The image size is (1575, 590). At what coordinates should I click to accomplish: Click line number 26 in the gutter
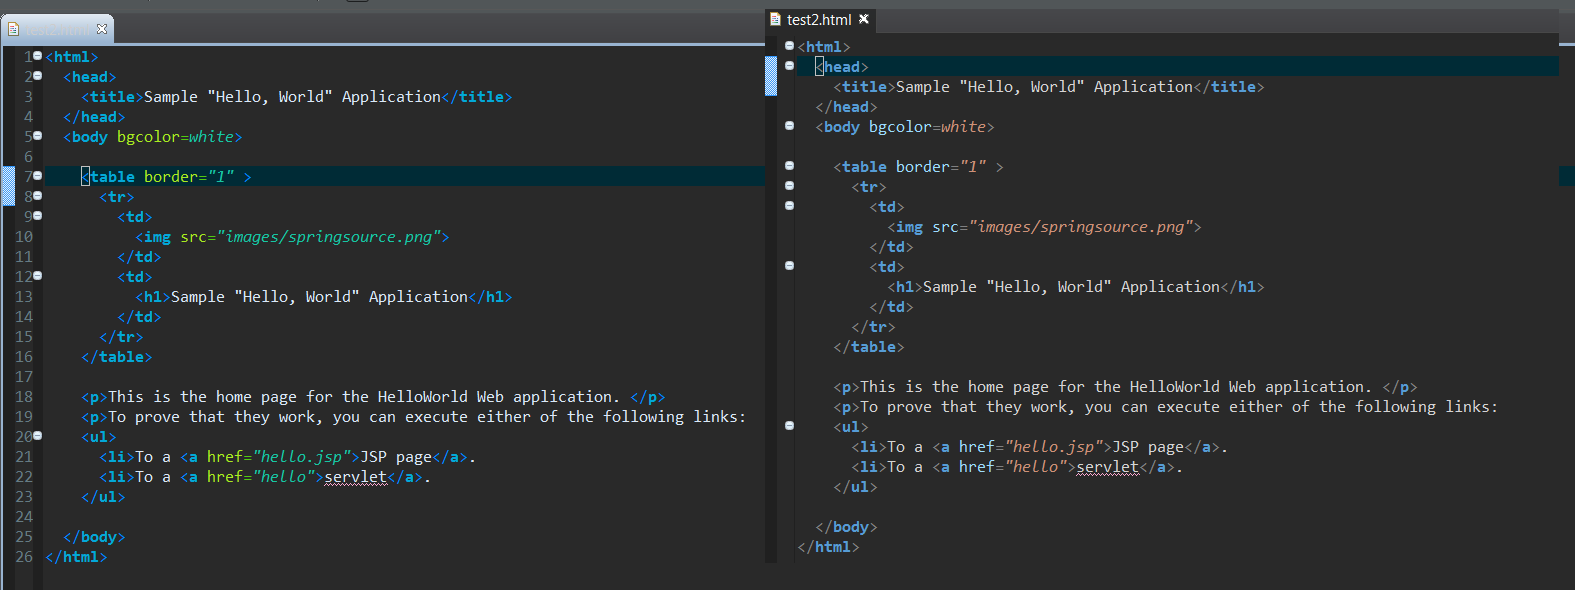click(x=24, y=557)
